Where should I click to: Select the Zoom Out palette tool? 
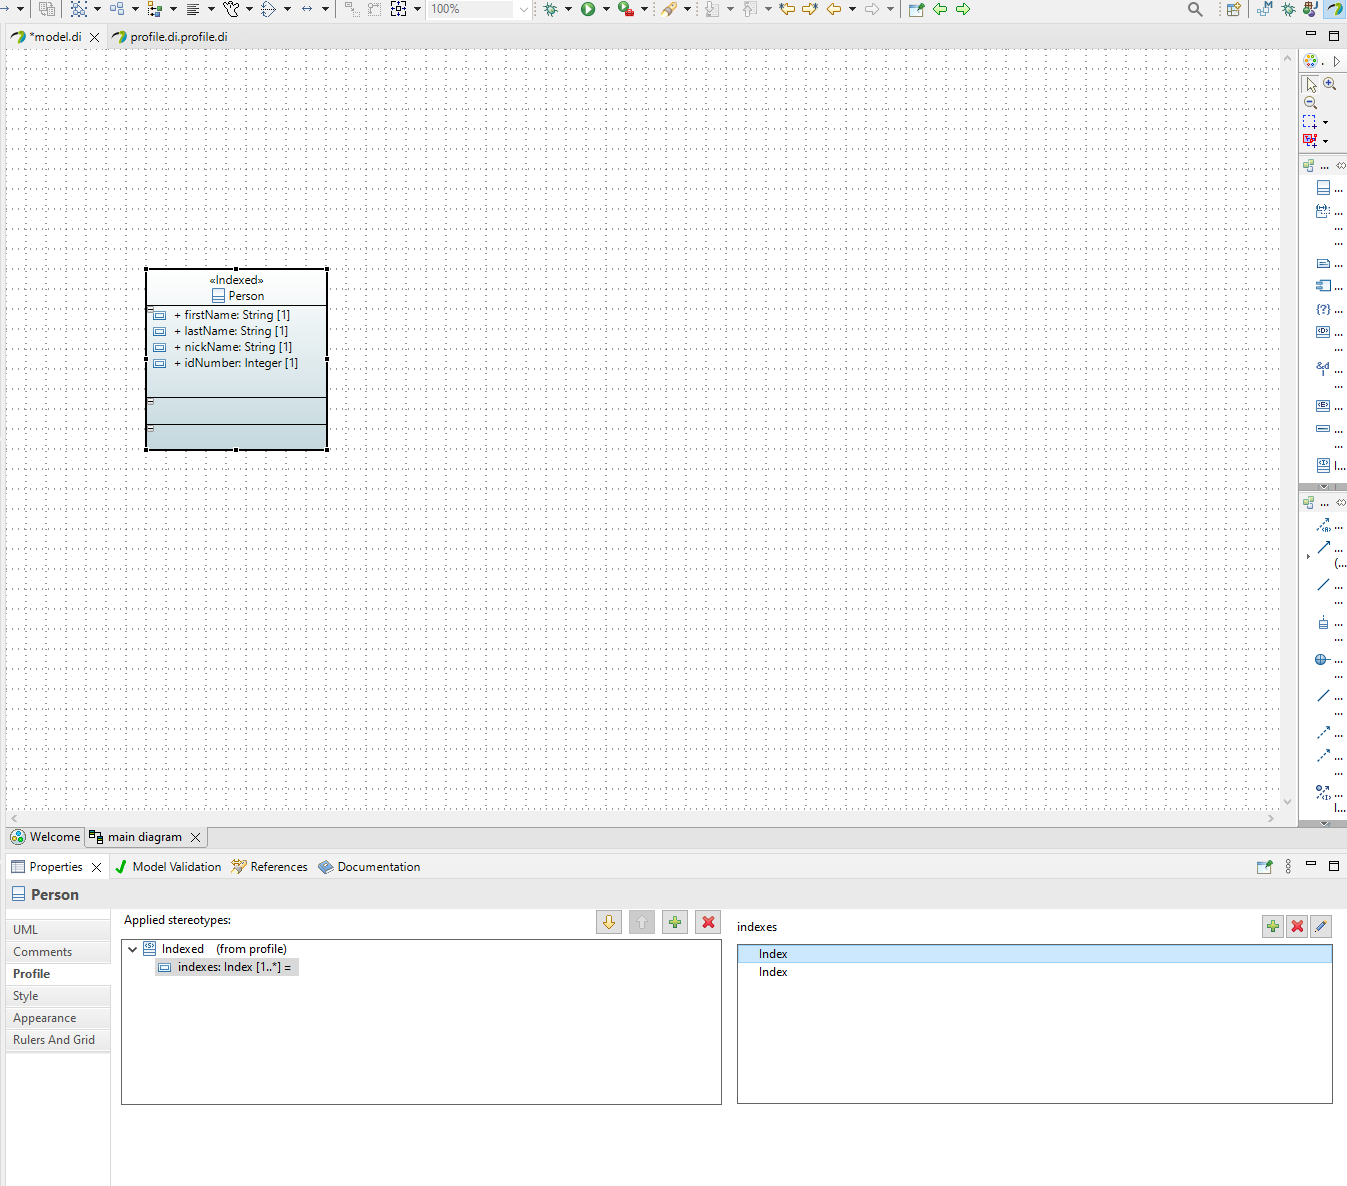(1310, 103)
